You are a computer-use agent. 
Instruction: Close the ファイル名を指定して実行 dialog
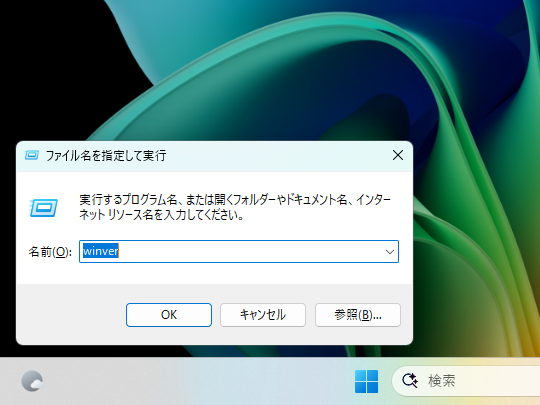(398, 155)
